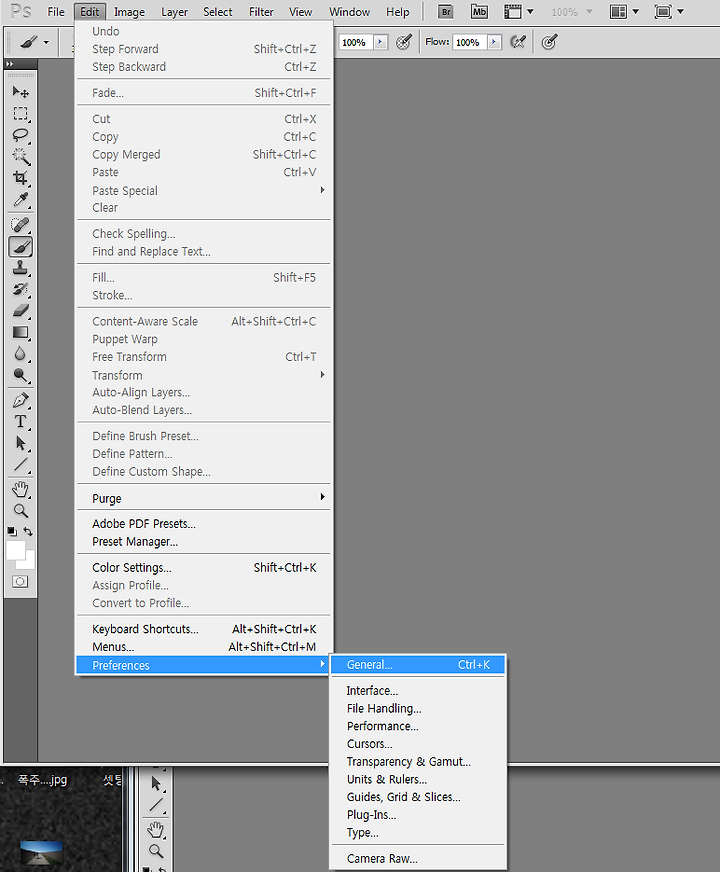Select the Eyedropper tool

pos(21,200)
